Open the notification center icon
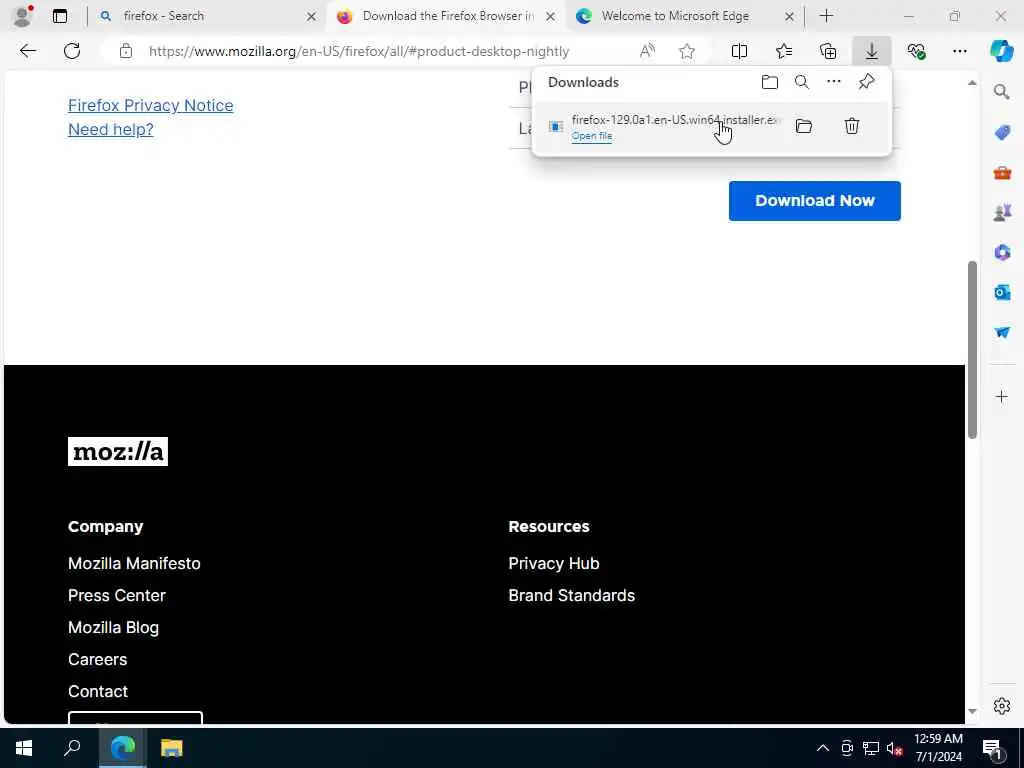1024x768 pixels. [993, 748]
